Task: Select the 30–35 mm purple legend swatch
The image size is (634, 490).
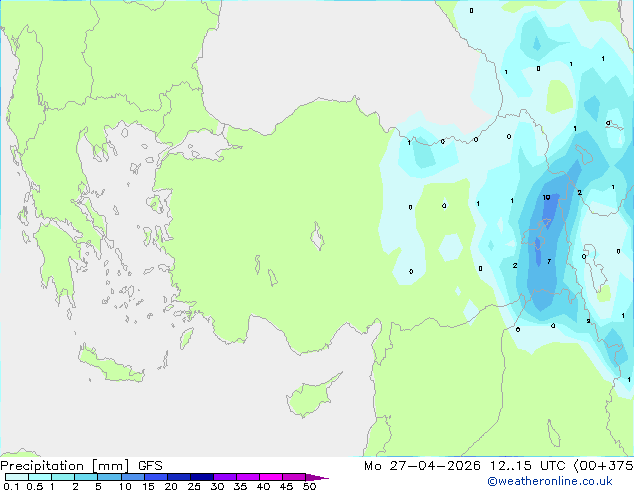Action: tap(225, 477)
